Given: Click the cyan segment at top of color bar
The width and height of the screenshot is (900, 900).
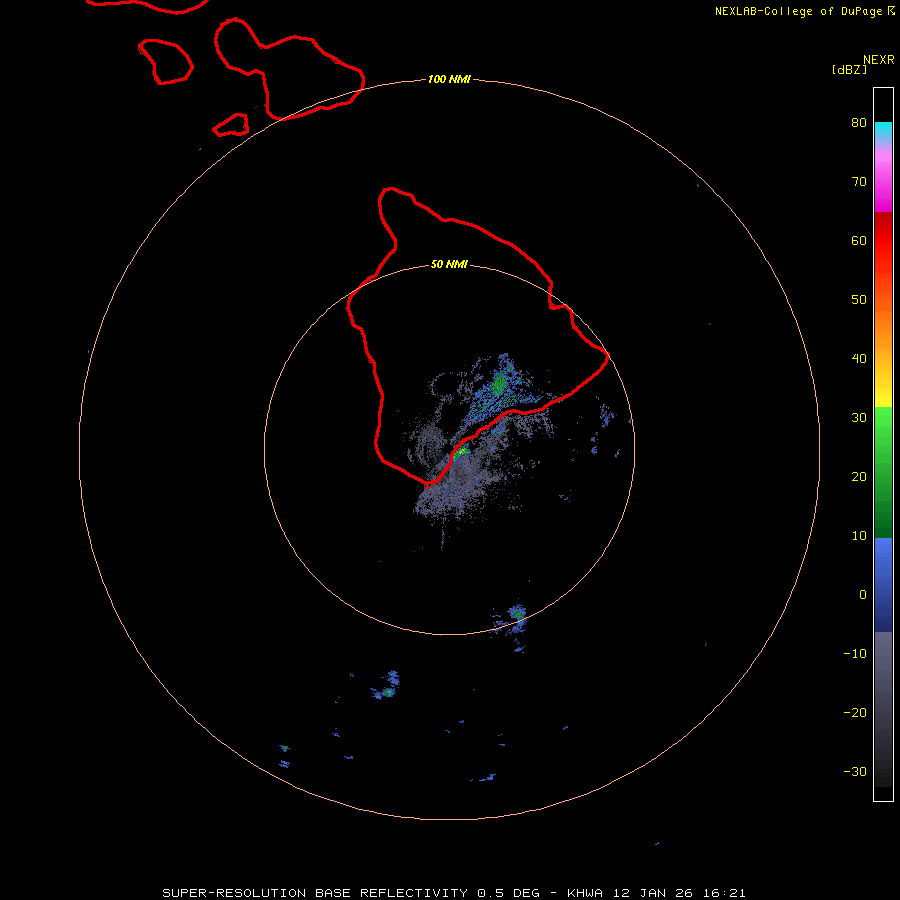Looking at the screenshot, I should [x=883, y=130].
